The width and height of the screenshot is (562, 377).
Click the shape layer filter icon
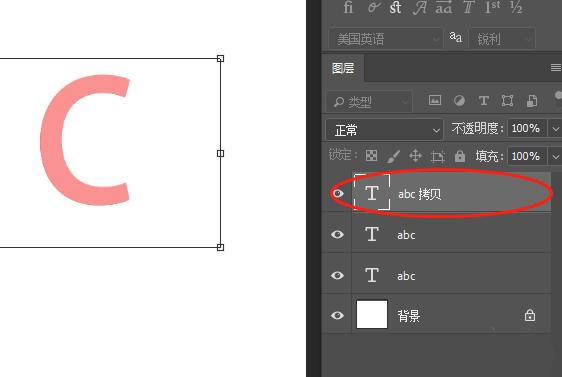507,101
